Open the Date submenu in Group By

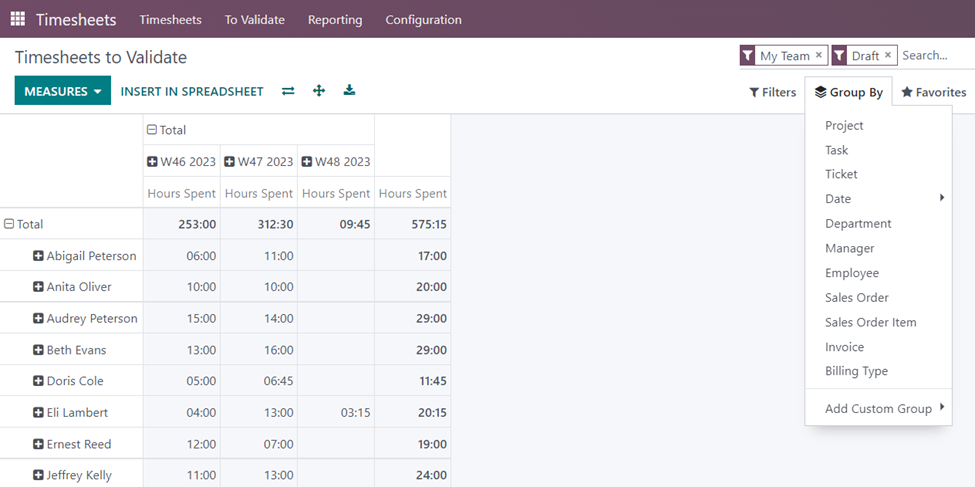[x=883, y=199]
